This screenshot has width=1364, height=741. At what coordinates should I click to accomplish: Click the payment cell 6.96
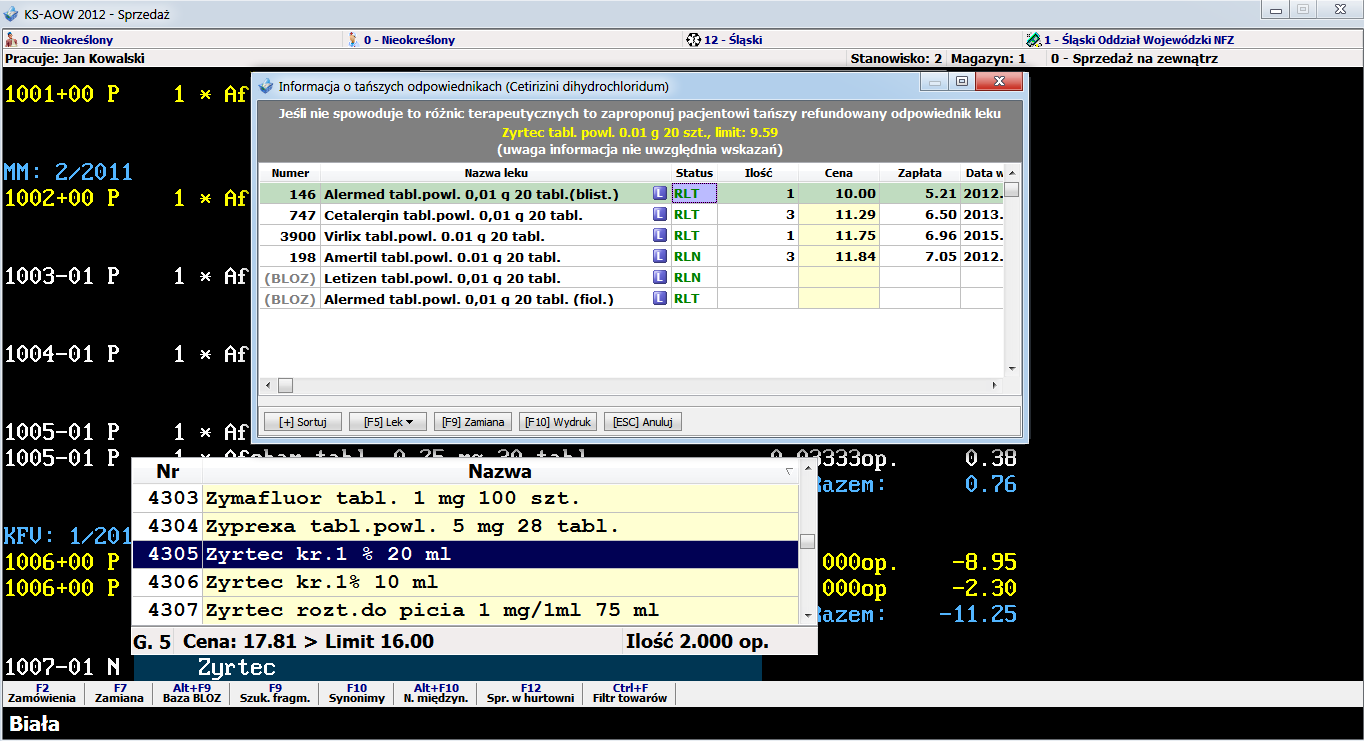click(920, 235)
